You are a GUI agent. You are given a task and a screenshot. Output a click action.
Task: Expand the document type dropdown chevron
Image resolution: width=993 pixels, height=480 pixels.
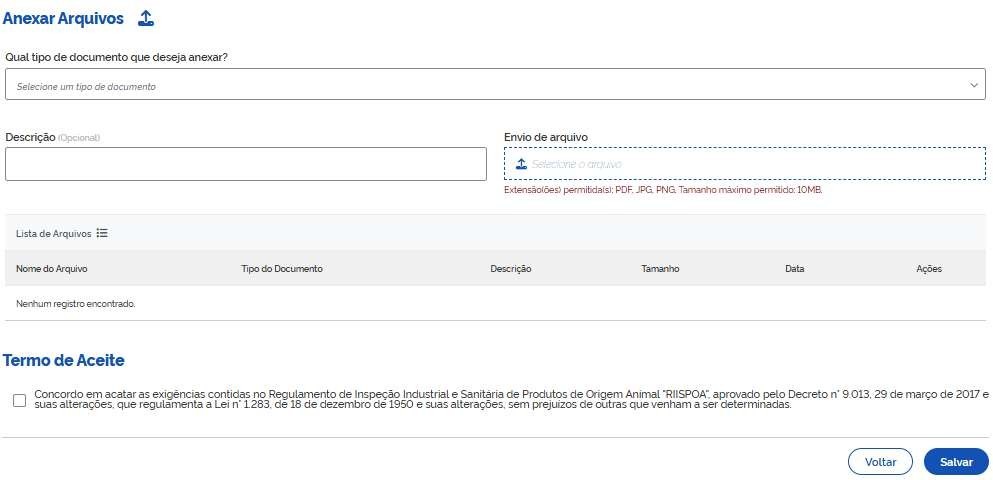975,85
